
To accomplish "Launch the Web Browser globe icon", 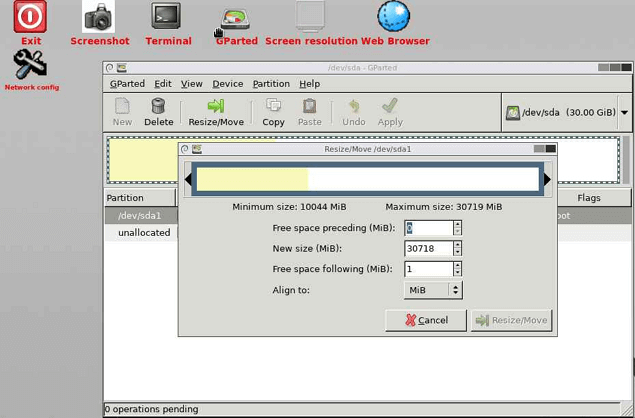I will (393, 18).
